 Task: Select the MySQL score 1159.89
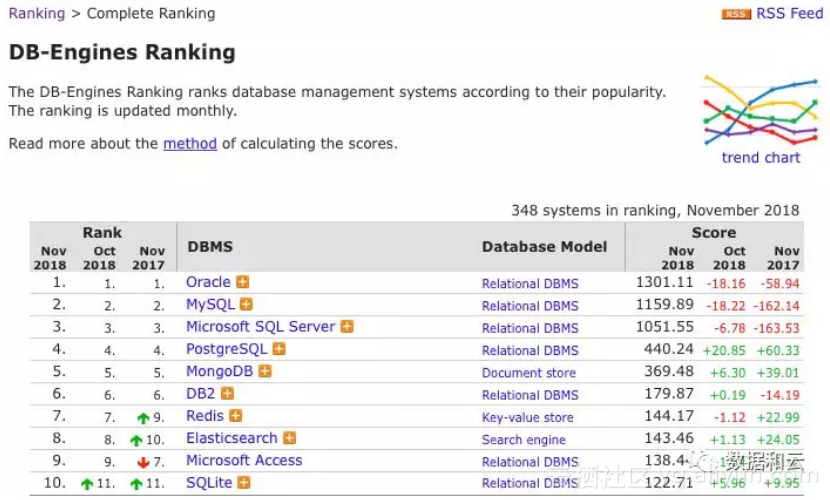(664, 304)
